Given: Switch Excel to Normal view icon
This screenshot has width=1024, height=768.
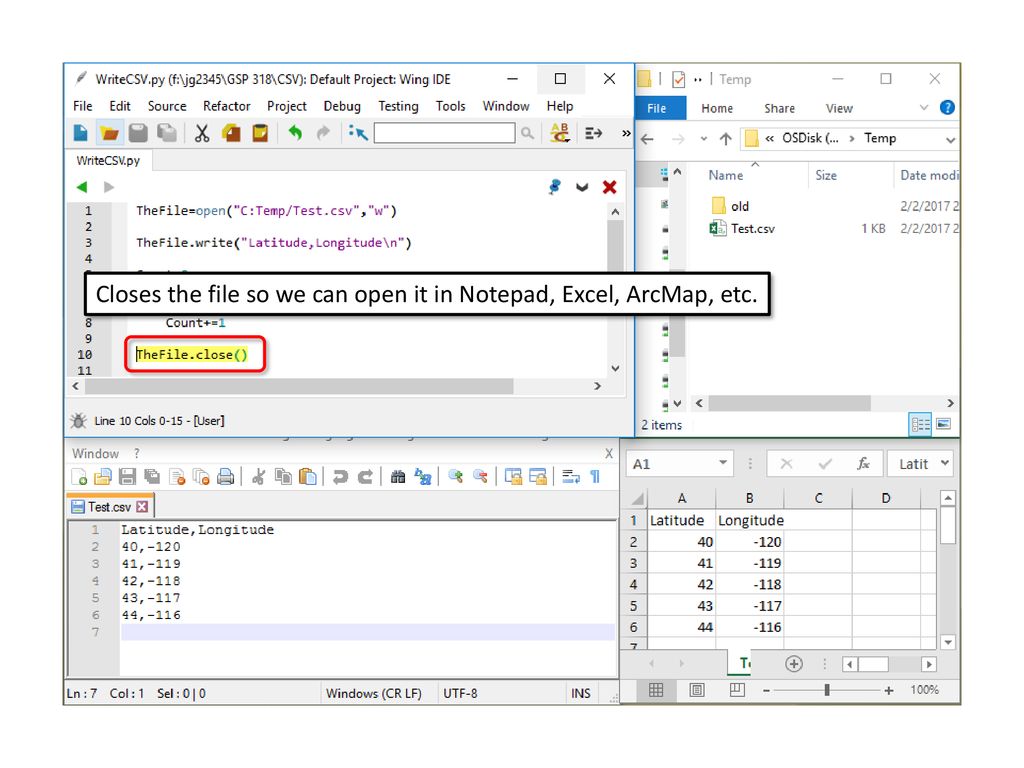Looking at the screenshot, I should 656,690.
